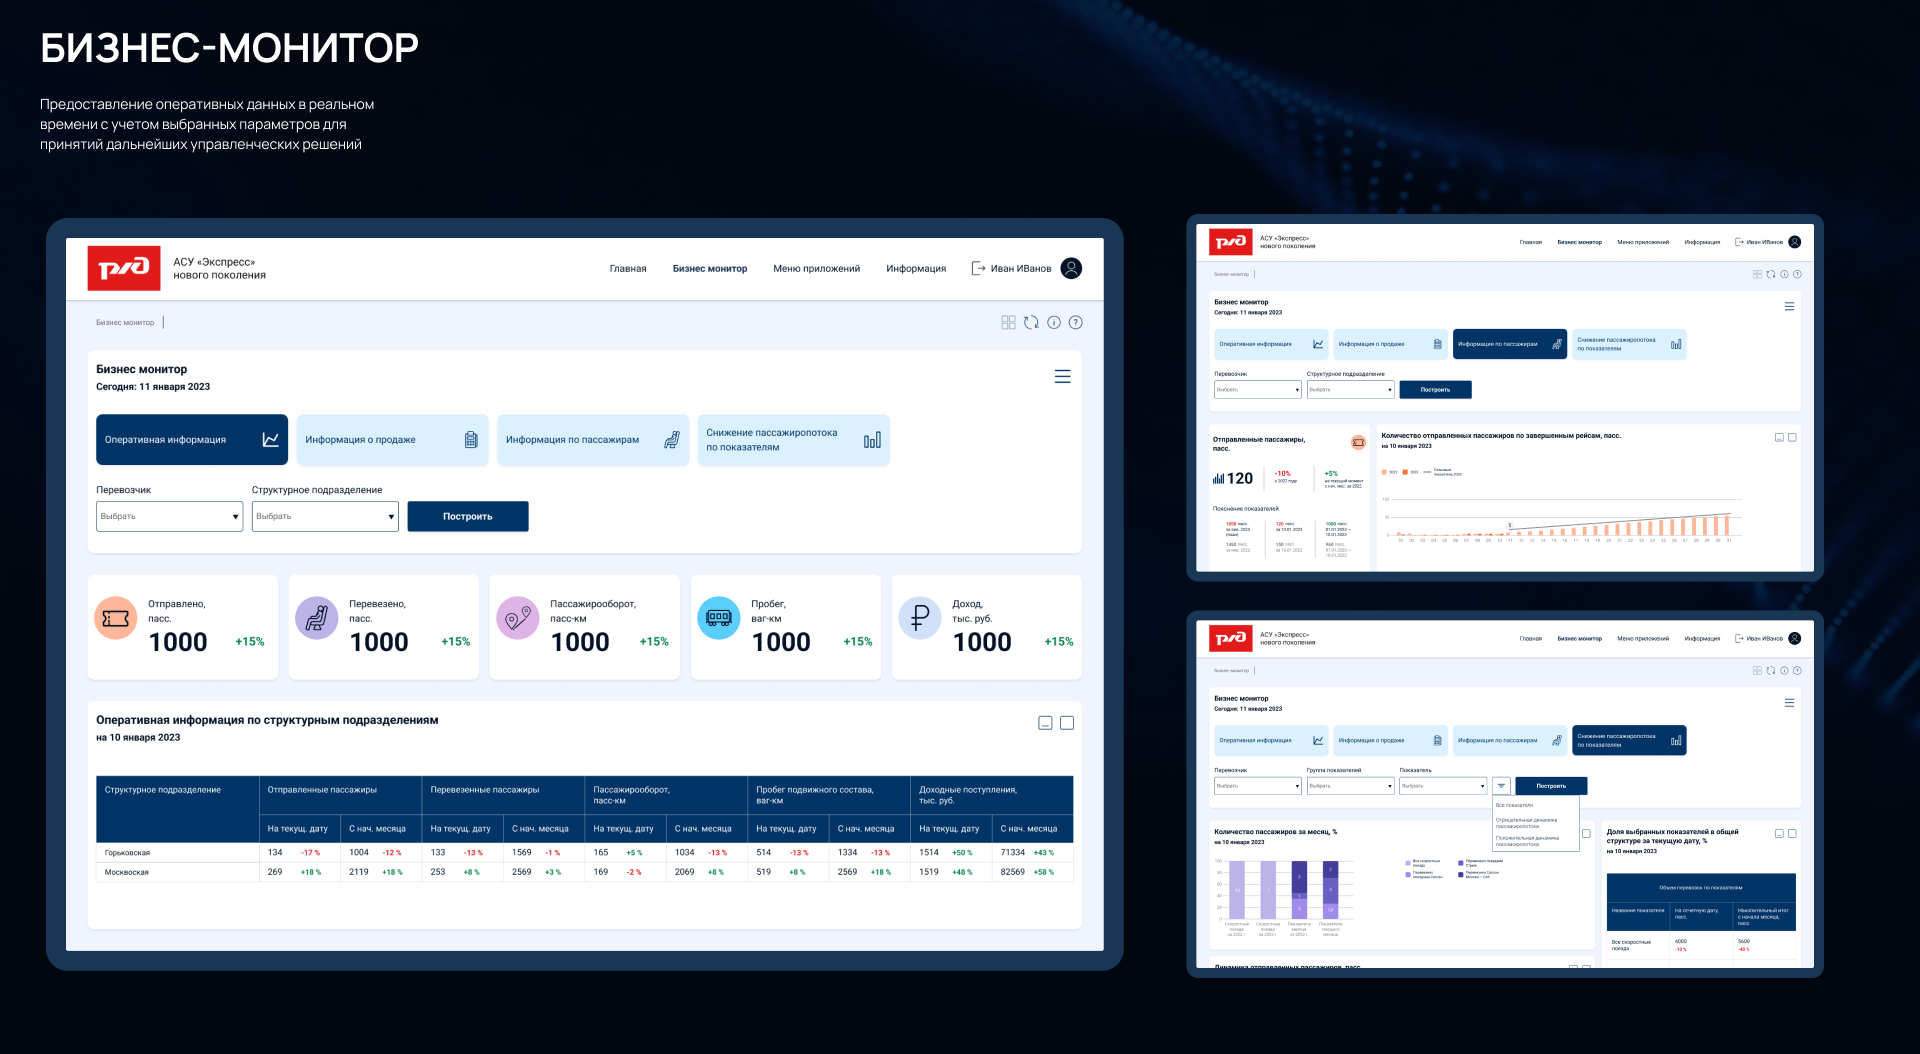Click the Построить button in the large dashboard
The width and height of the screenshot is (1920, 1054).
pyautogui.click(x=468, y=516)
